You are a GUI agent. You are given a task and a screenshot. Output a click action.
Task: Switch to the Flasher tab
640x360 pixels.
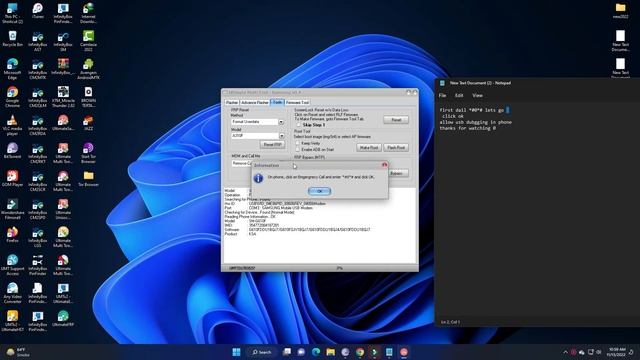click(x=232, y=102)
